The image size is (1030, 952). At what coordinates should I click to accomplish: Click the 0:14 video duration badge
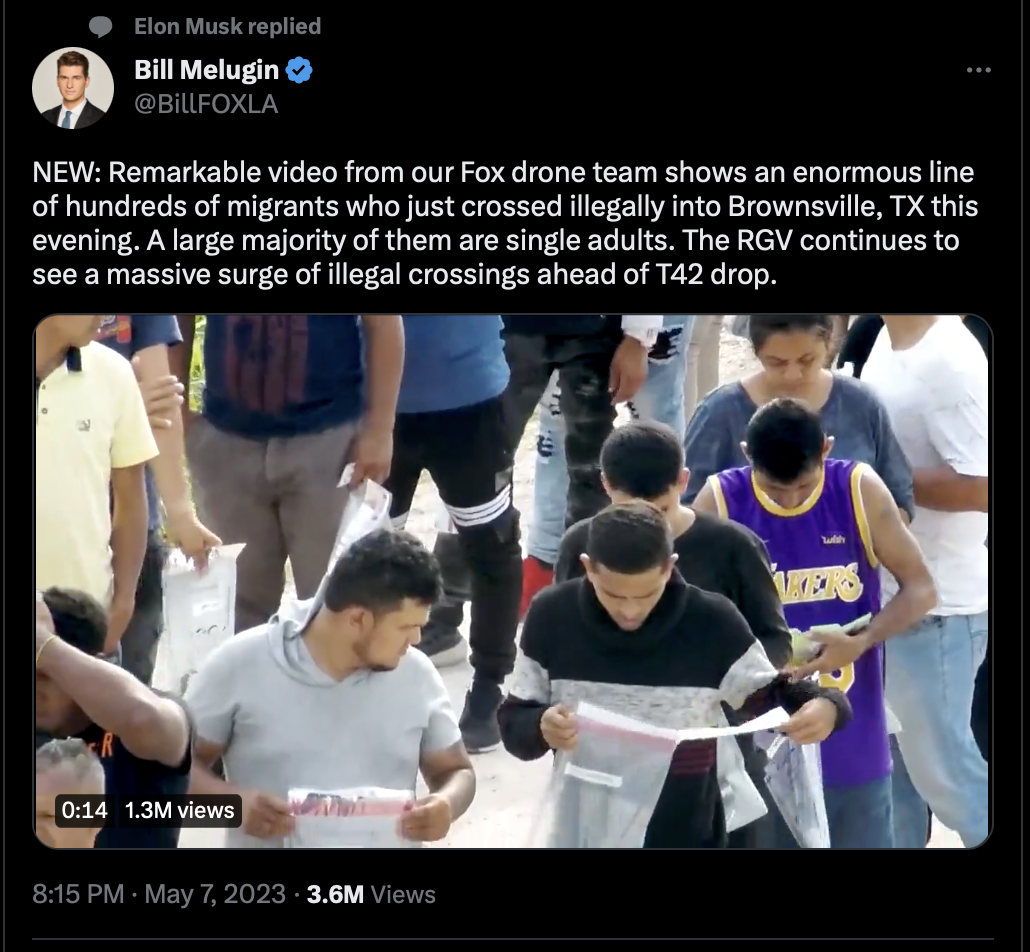click(84, 810)
